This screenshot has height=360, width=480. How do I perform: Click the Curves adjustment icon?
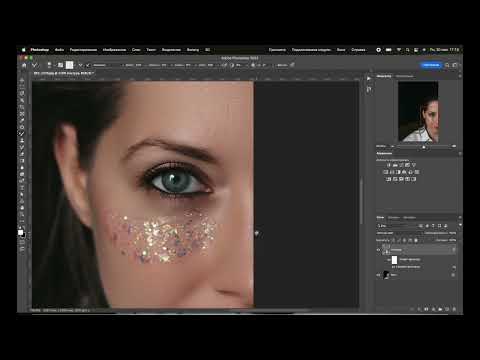click(401, 165)
